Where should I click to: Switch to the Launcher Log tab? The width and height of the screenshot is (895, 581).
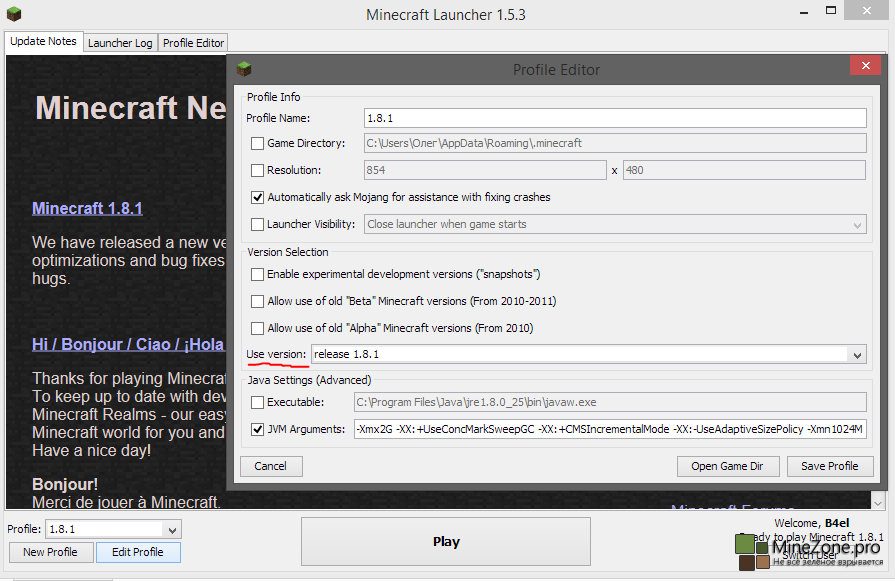(x=120, y=43)
